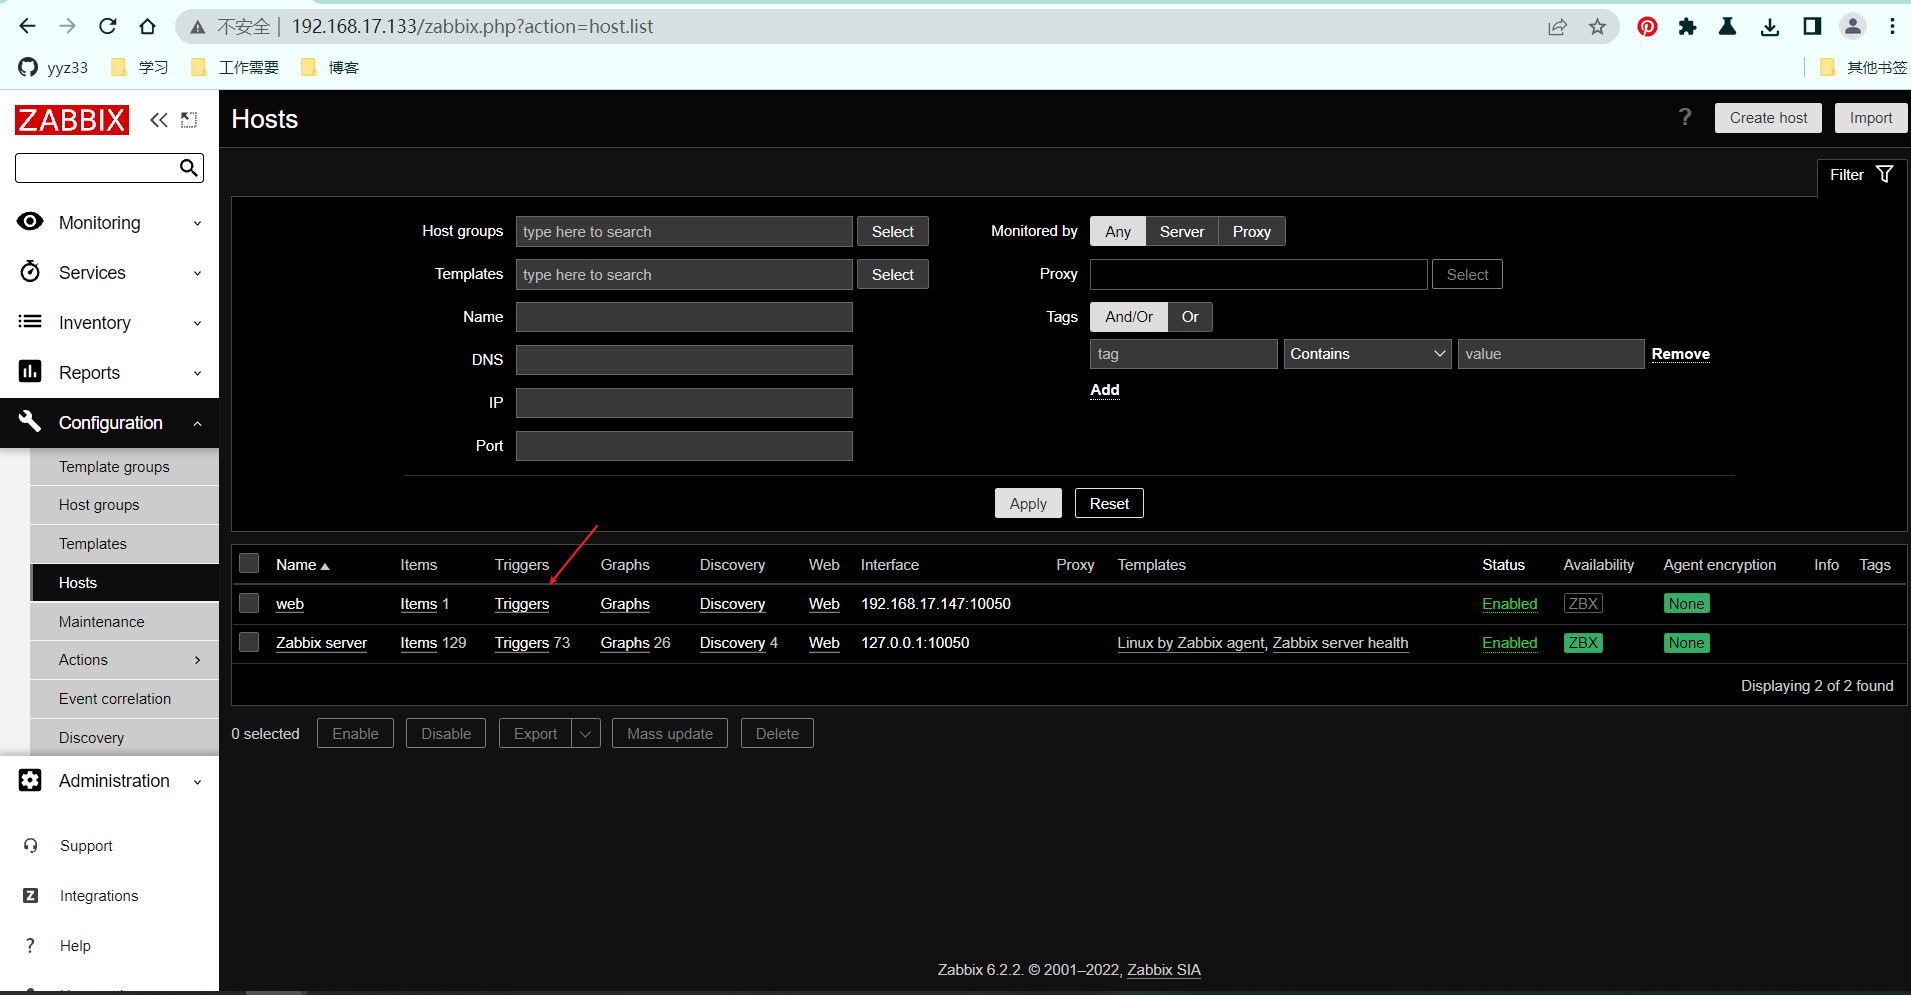Set Monitored by to Server
This screenshot has width=1911, height=995.
1182,231
